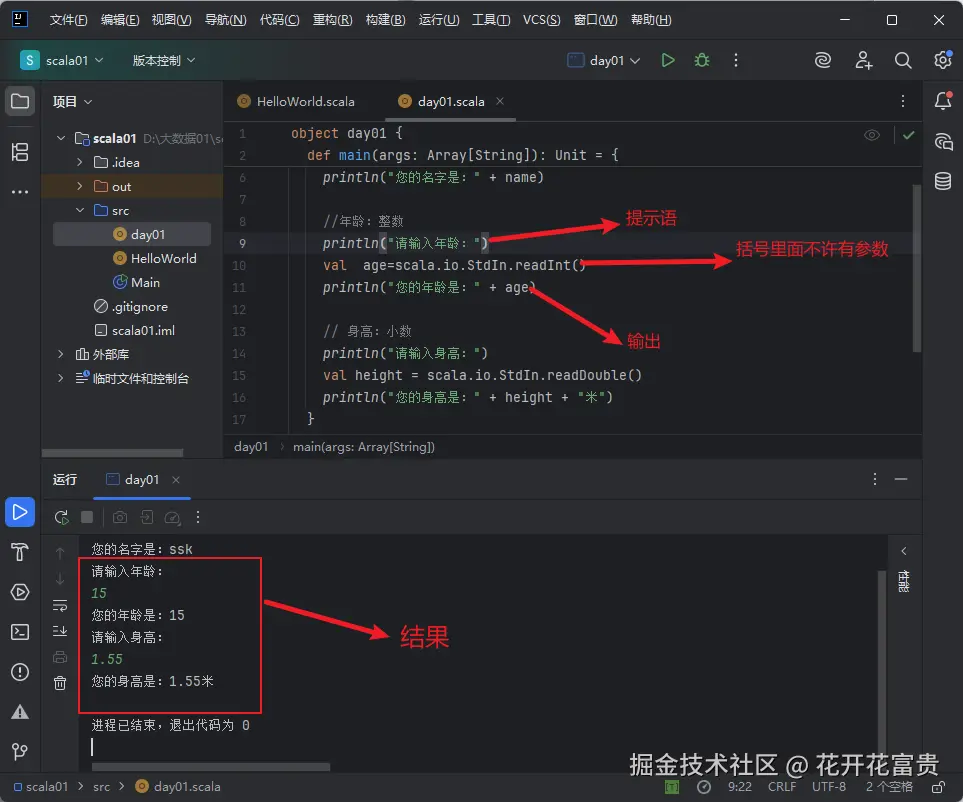Minimize the run tool window
The width and height of the screenshot is (963, 802).
(900, 479)
